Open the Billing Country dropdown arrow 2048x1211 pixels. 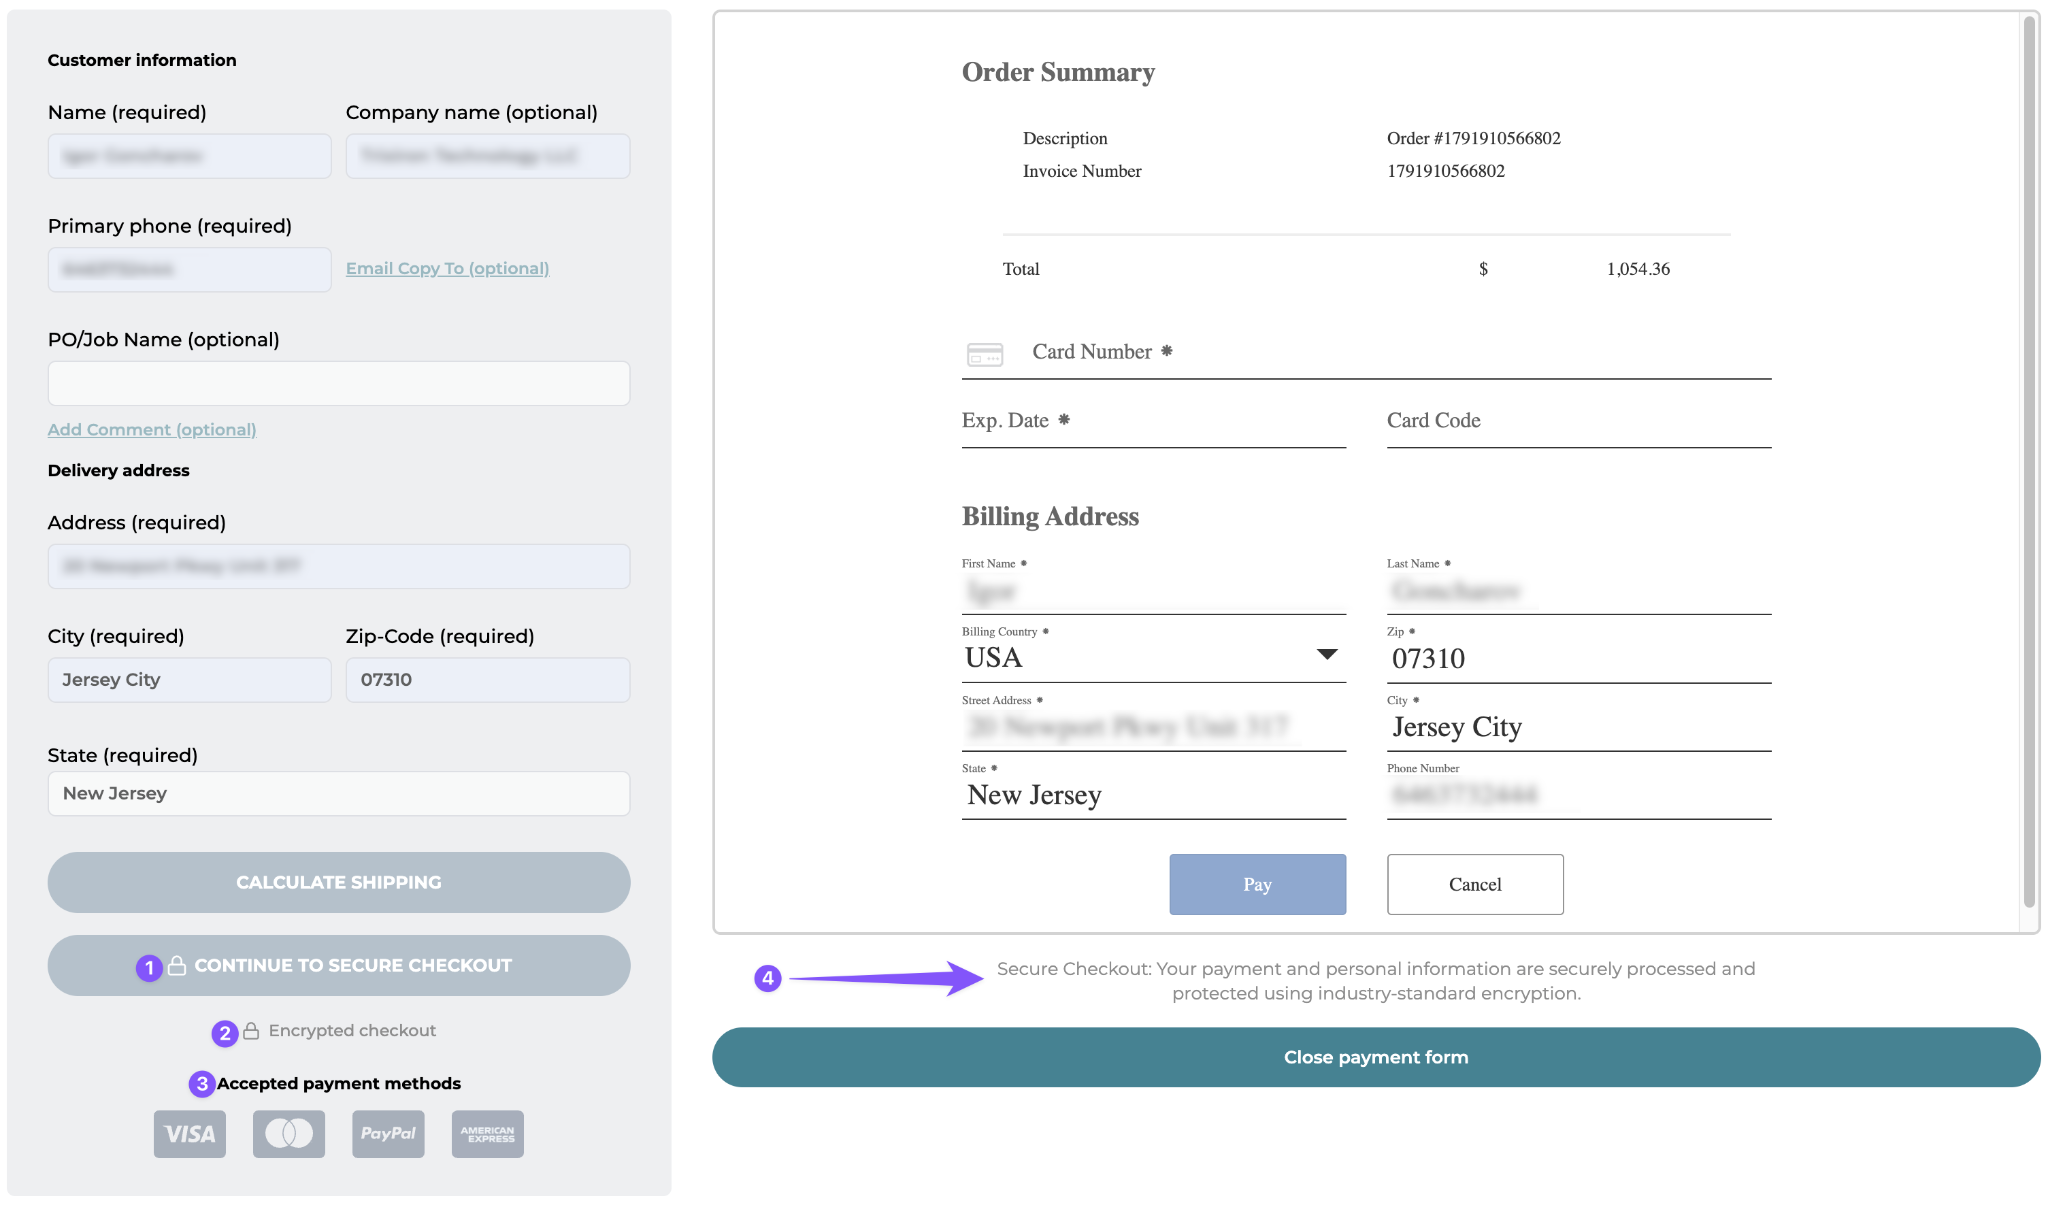click(x=1327, y=654)
